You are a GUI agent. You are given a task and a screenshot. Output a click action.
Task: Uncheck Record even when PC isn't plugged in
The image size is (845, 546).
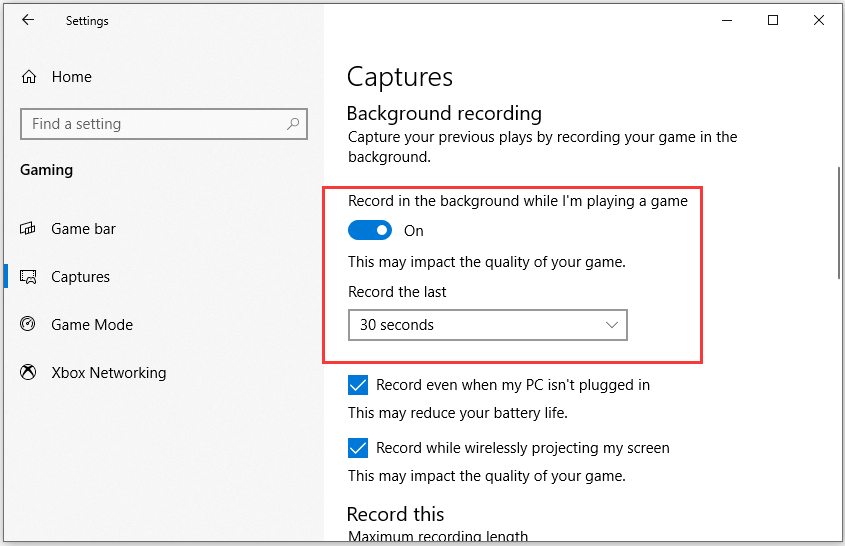click(x=358, y=385)
